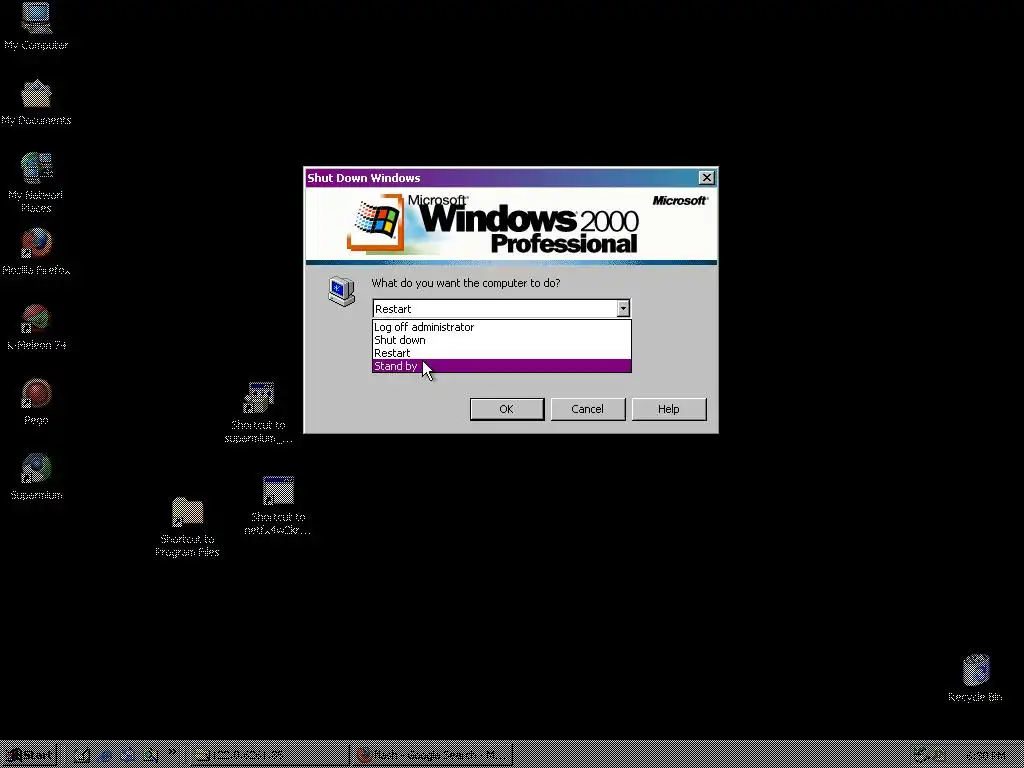Click the Internet Explorer quick launch icon
1024x768 pixels.
[x=104, y=756]
